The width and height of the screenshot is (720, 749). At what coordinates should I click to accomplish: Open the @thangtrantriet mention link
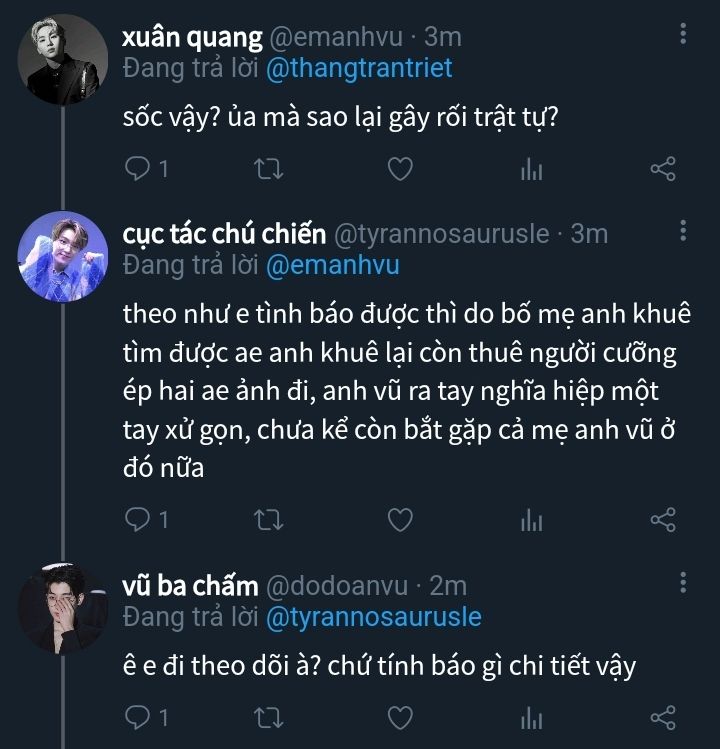click(x=358, y=68)
